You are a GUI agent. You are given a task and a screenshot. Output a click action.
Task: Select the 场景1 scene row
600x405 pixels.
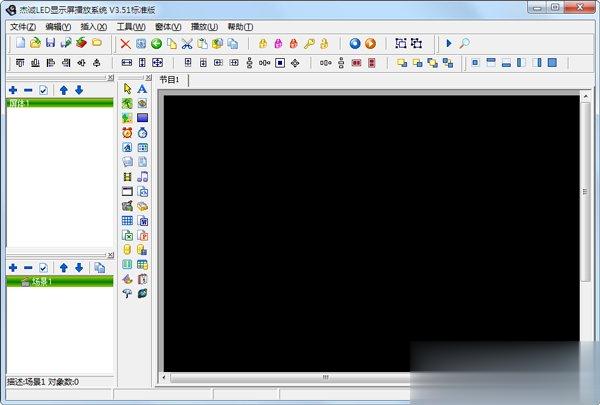pyautogui.click(x=60, y=281)
